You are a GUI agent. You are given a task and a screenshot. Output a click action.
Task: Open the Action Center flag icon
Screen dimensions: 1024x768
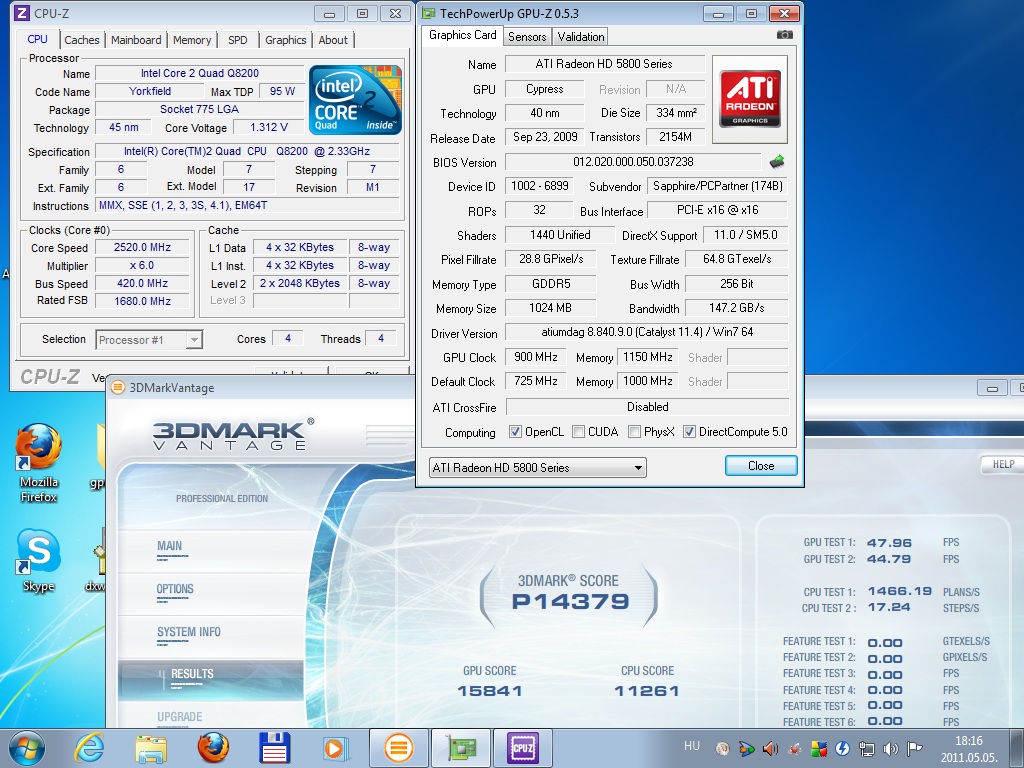tap(914, 748)
